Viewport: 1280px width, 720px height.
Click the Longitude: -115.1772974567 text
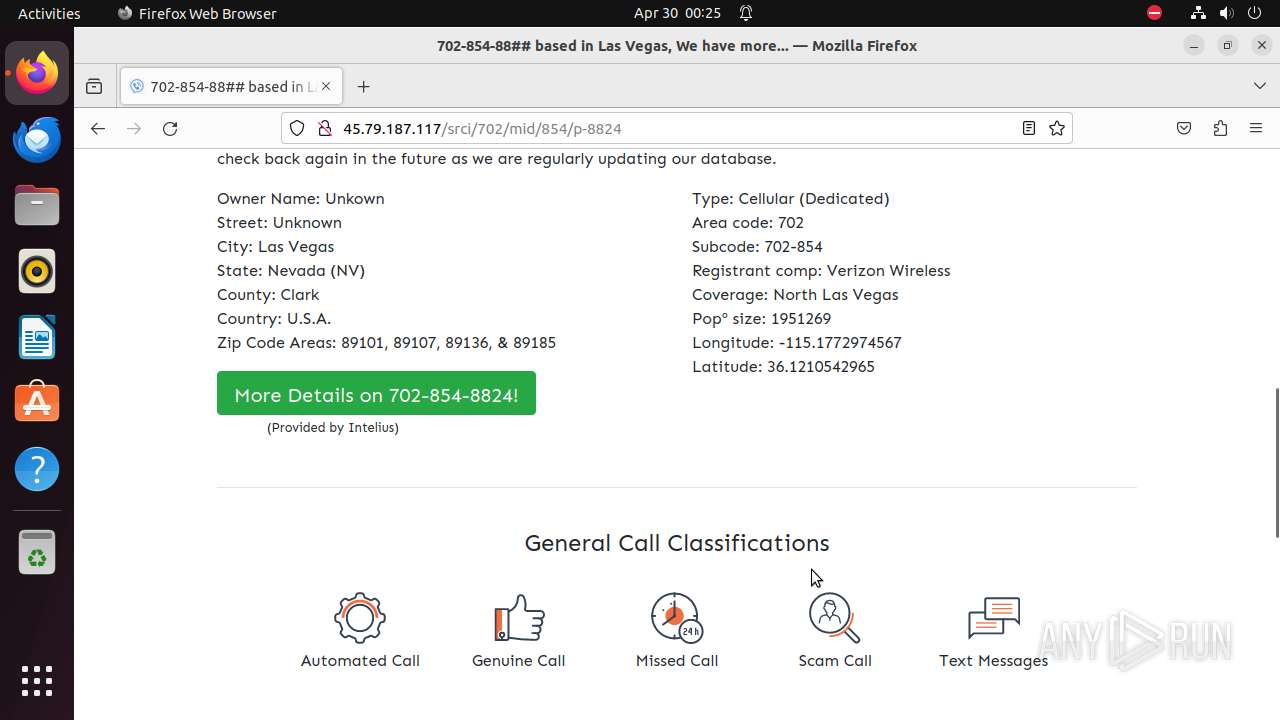click(x=797, y=343)
